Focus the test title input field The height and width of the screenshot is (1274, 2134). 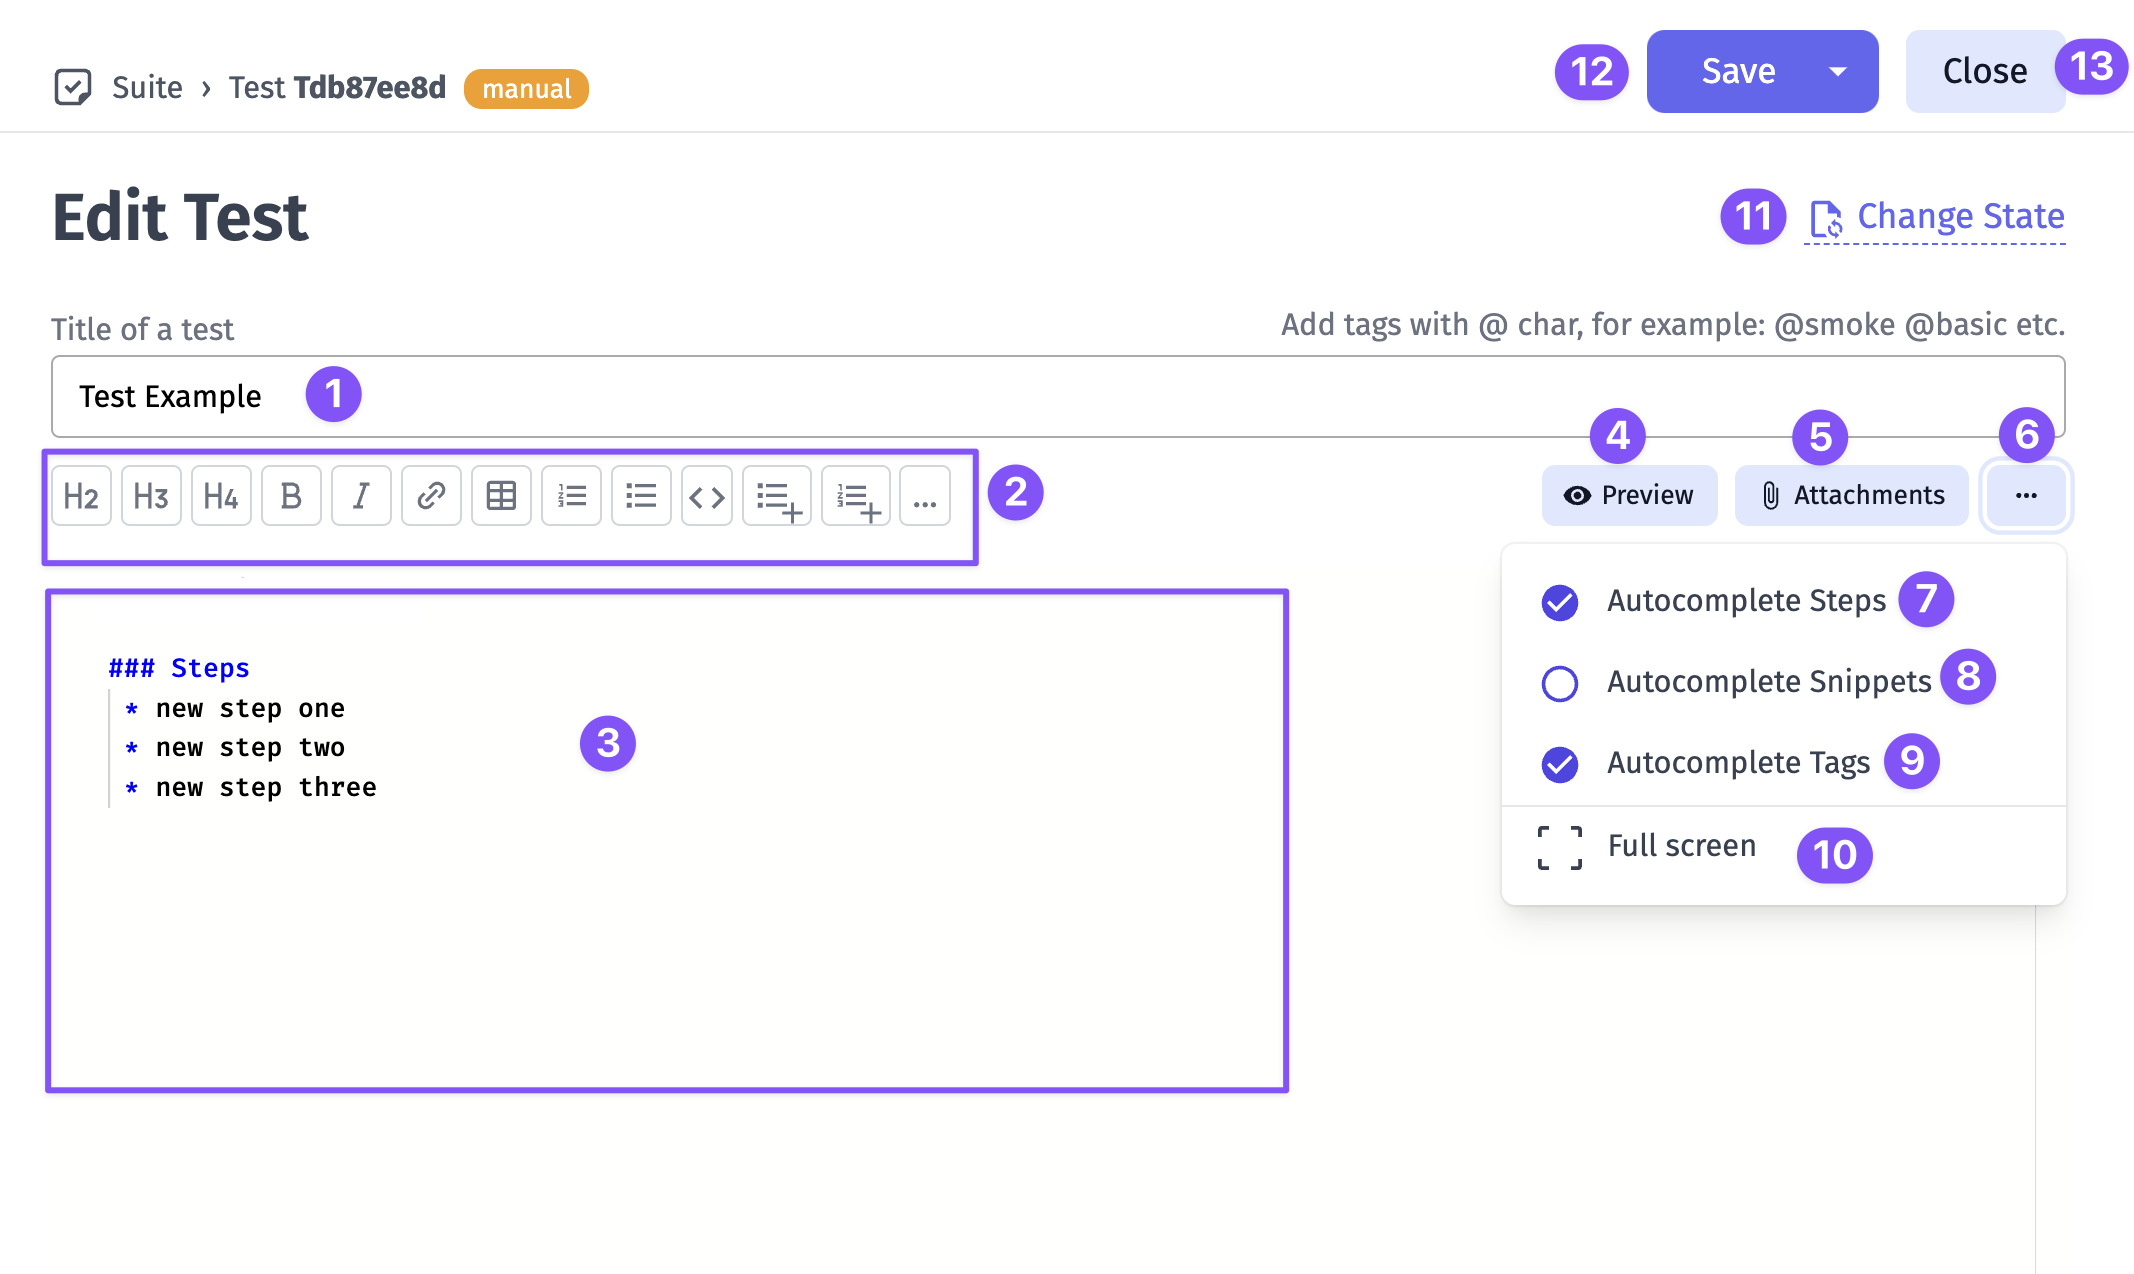point(1058,397)
